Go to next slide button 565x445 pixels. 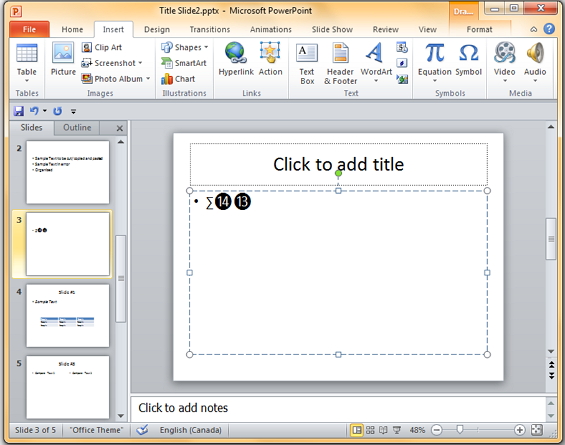click(551, 375)
